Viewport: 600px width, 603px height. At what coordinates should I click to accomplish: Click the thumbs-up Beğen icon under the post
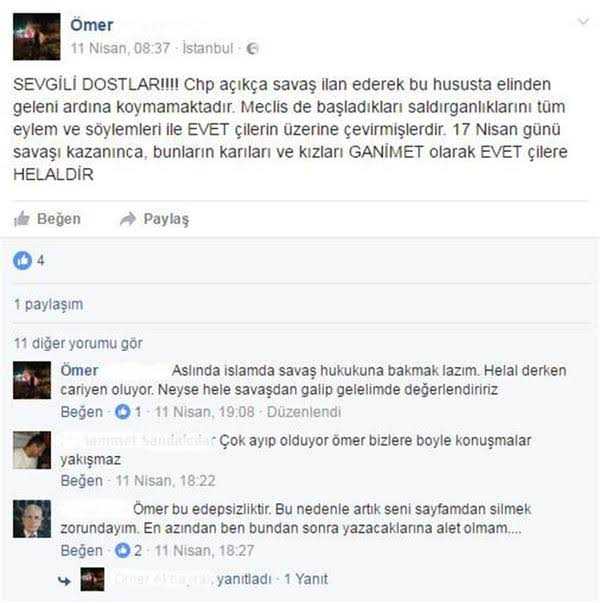[22, 219]
